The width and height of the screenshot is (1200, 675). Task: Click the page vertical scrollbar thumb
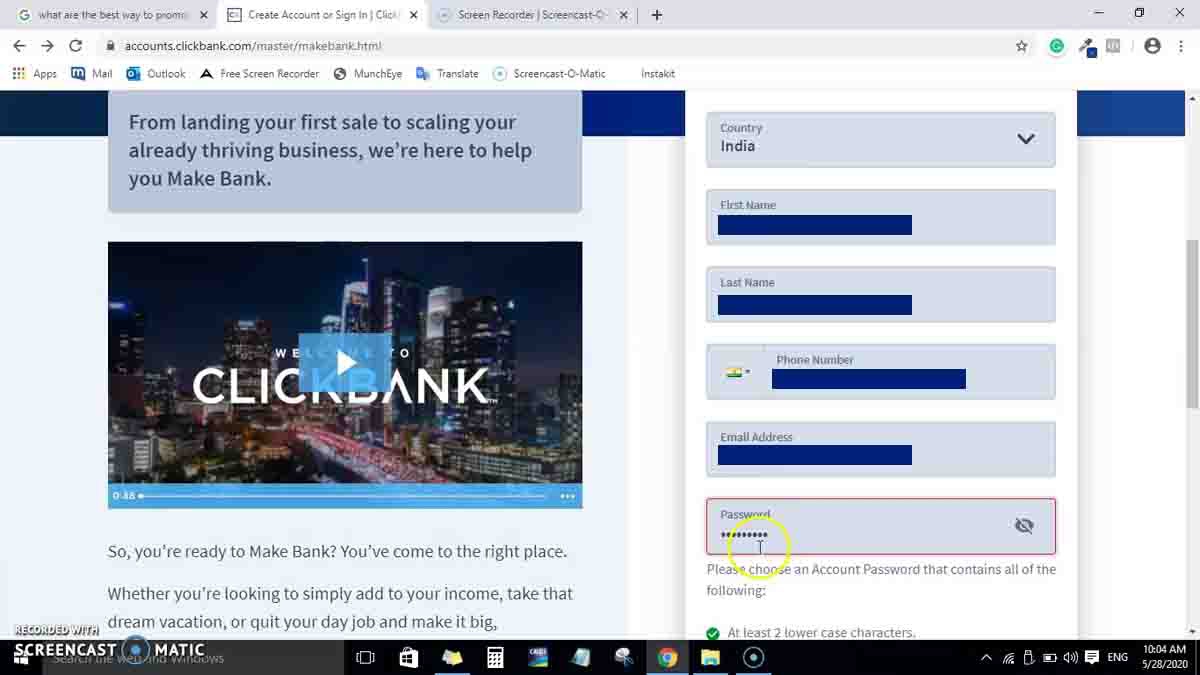(1192, 323)
